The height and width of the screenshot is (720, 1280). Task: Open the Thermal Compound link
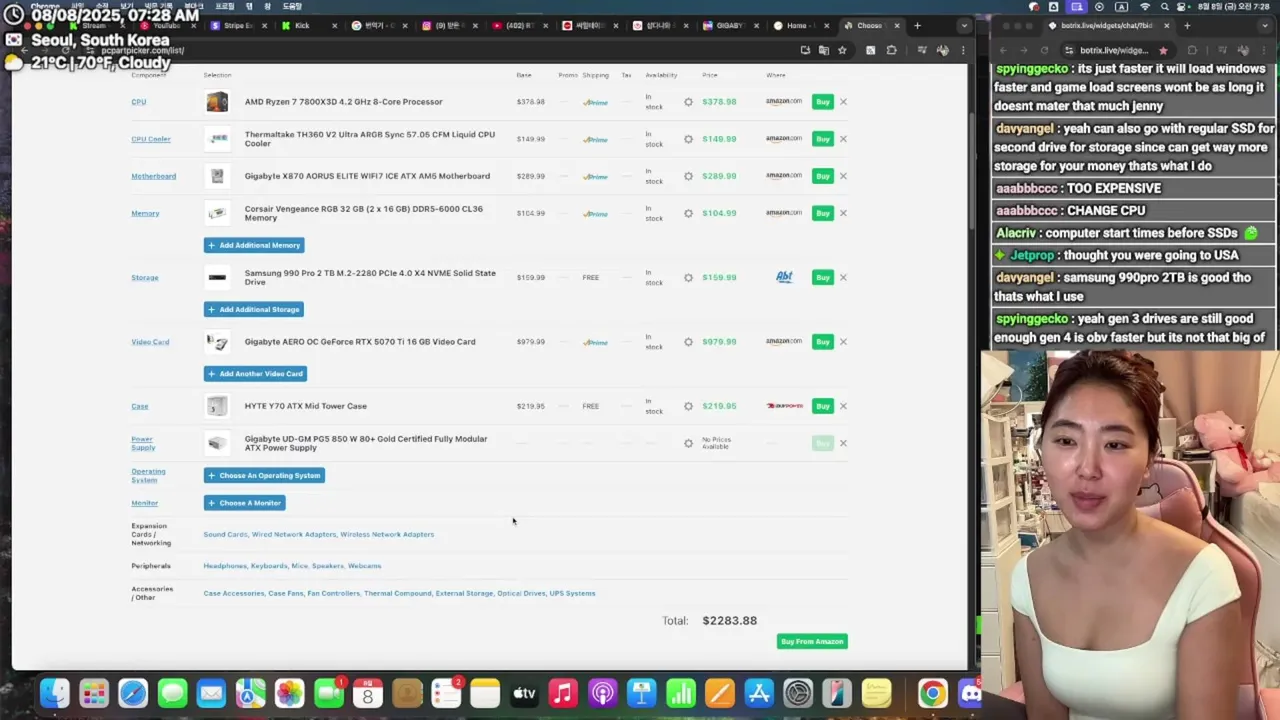tap(398, 593)
